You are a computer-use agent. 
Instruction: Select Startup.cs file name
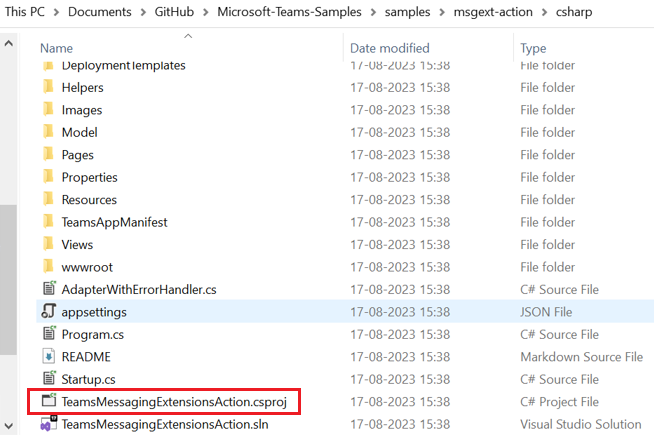[88, 379]
